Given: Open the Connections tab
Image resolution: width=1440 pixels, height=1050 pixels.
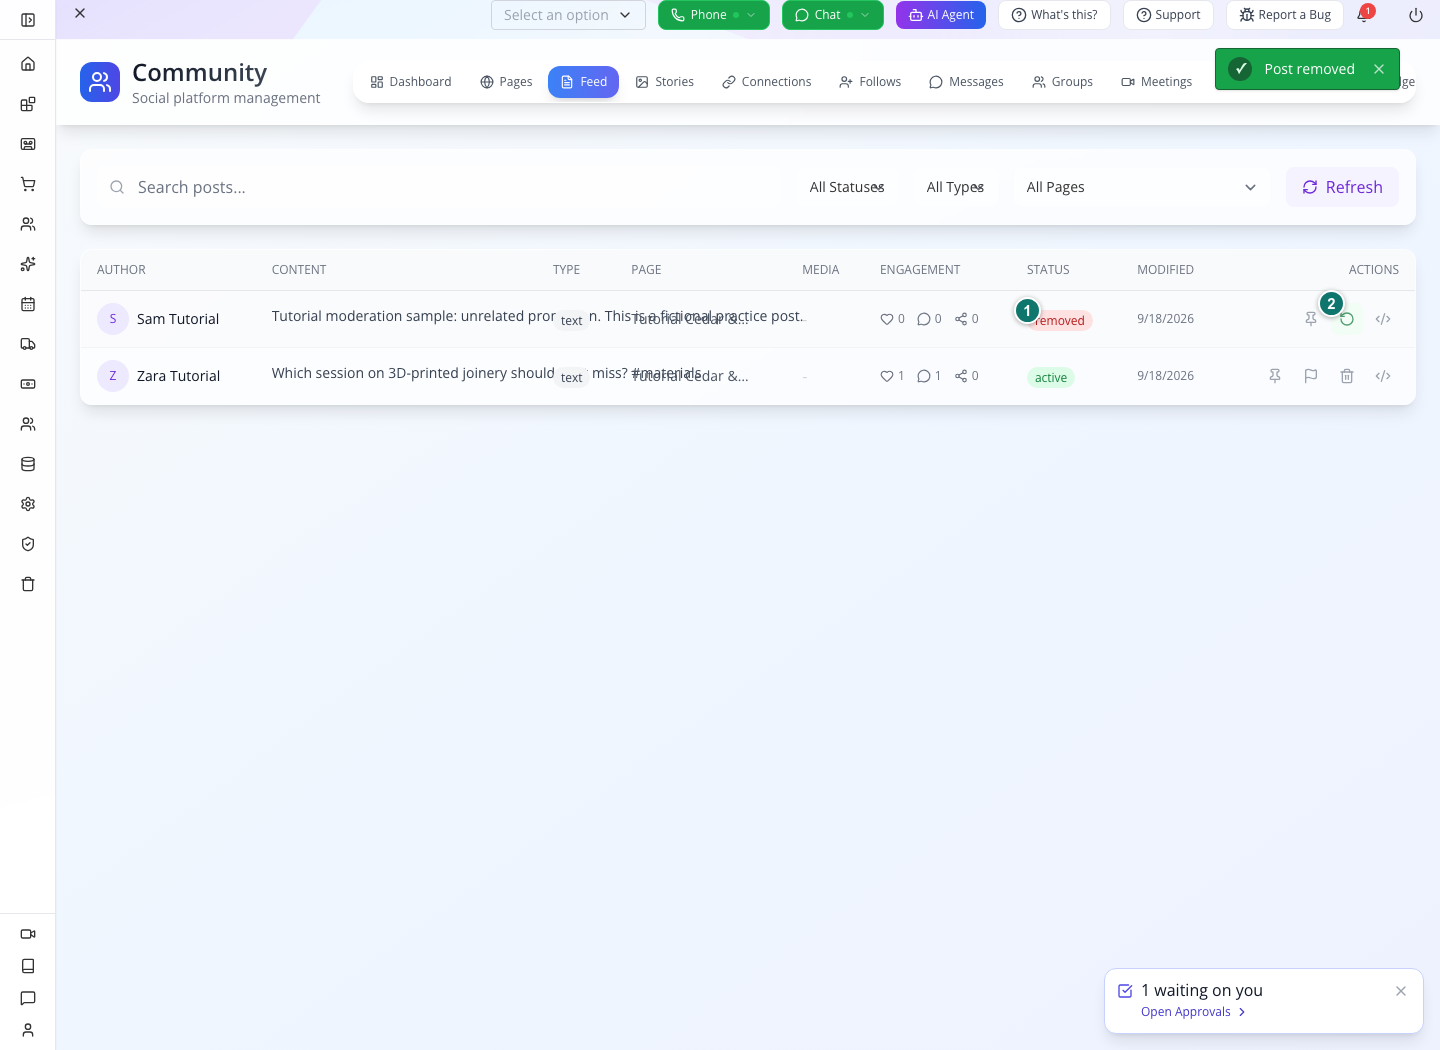Looking at the screenshot, I should click(x=767, y=82).
